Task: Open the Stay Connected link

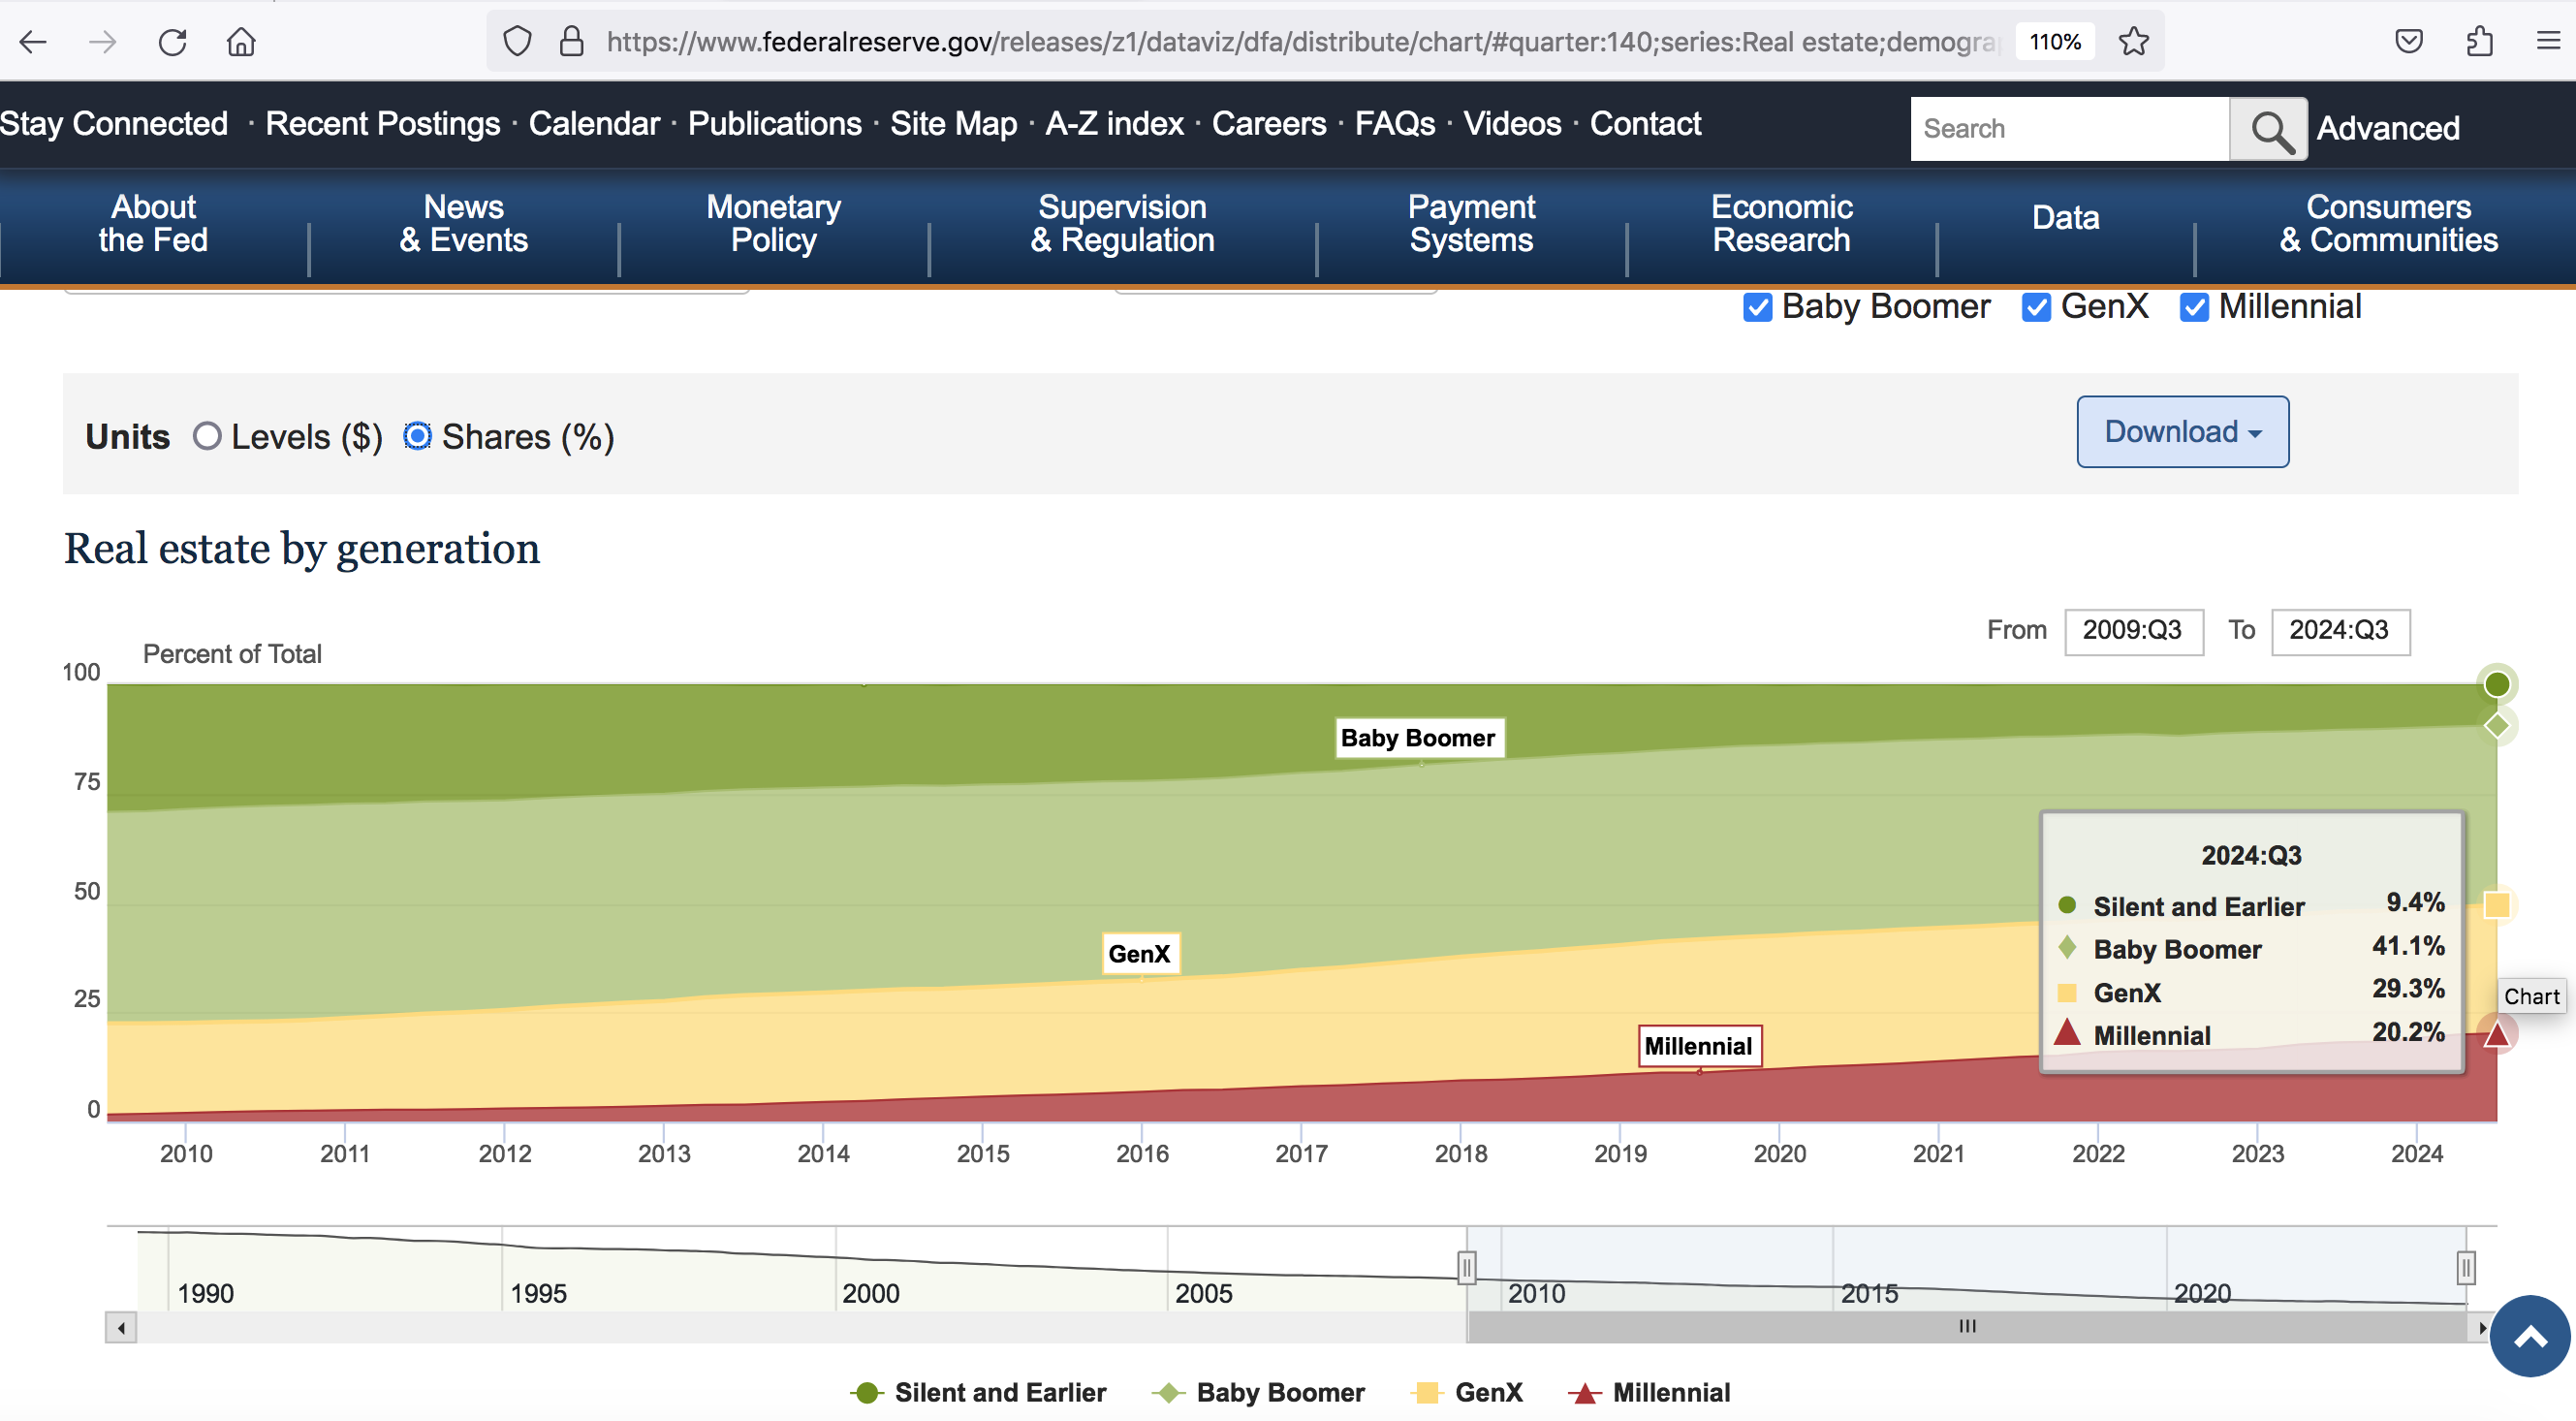Action: (113, 123)
